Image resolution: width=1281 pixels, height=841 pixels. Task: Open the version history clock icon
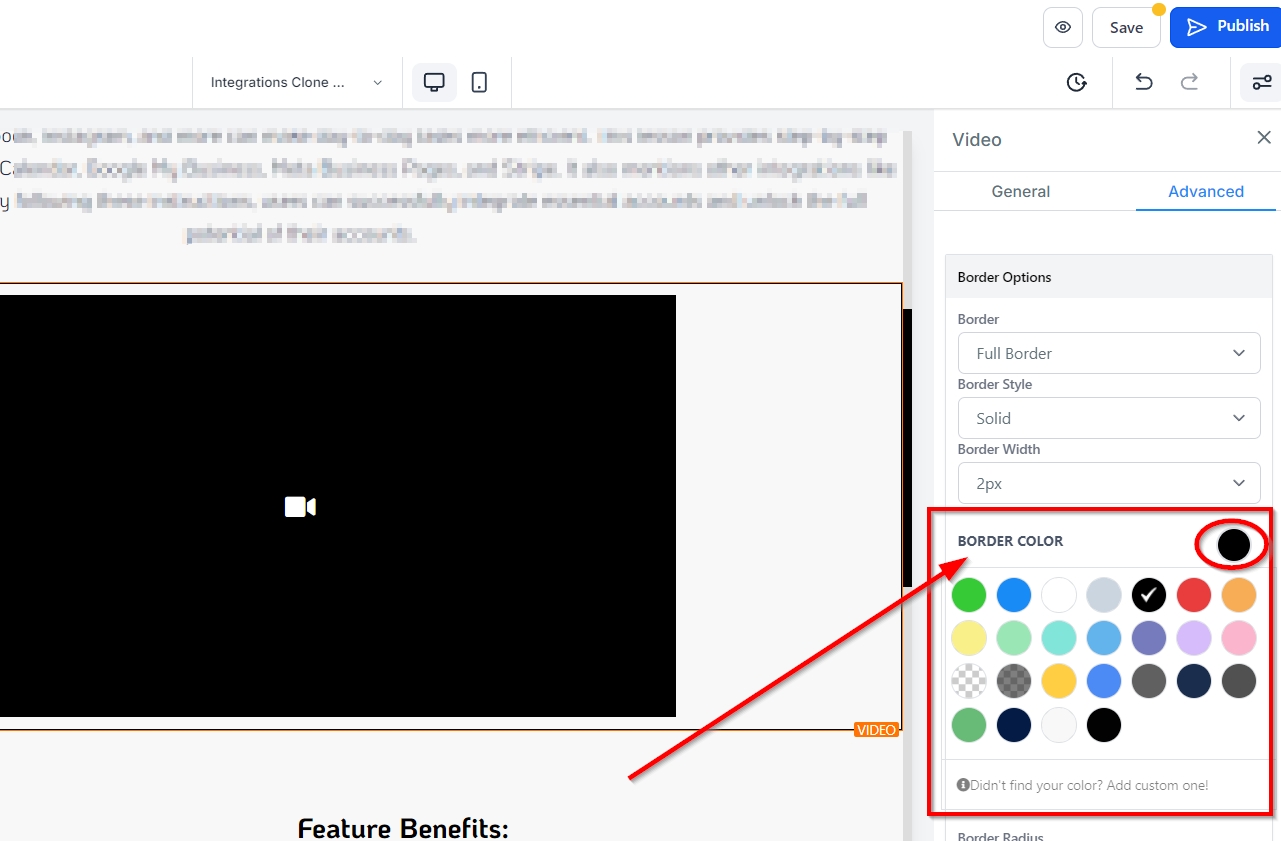point(1076,83)
